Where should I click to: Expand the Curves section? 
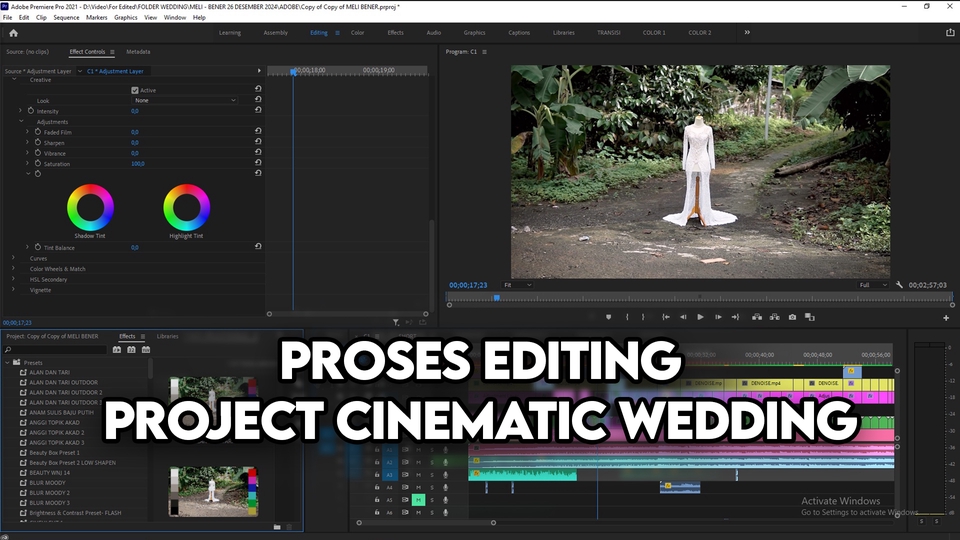coord(13,258)
